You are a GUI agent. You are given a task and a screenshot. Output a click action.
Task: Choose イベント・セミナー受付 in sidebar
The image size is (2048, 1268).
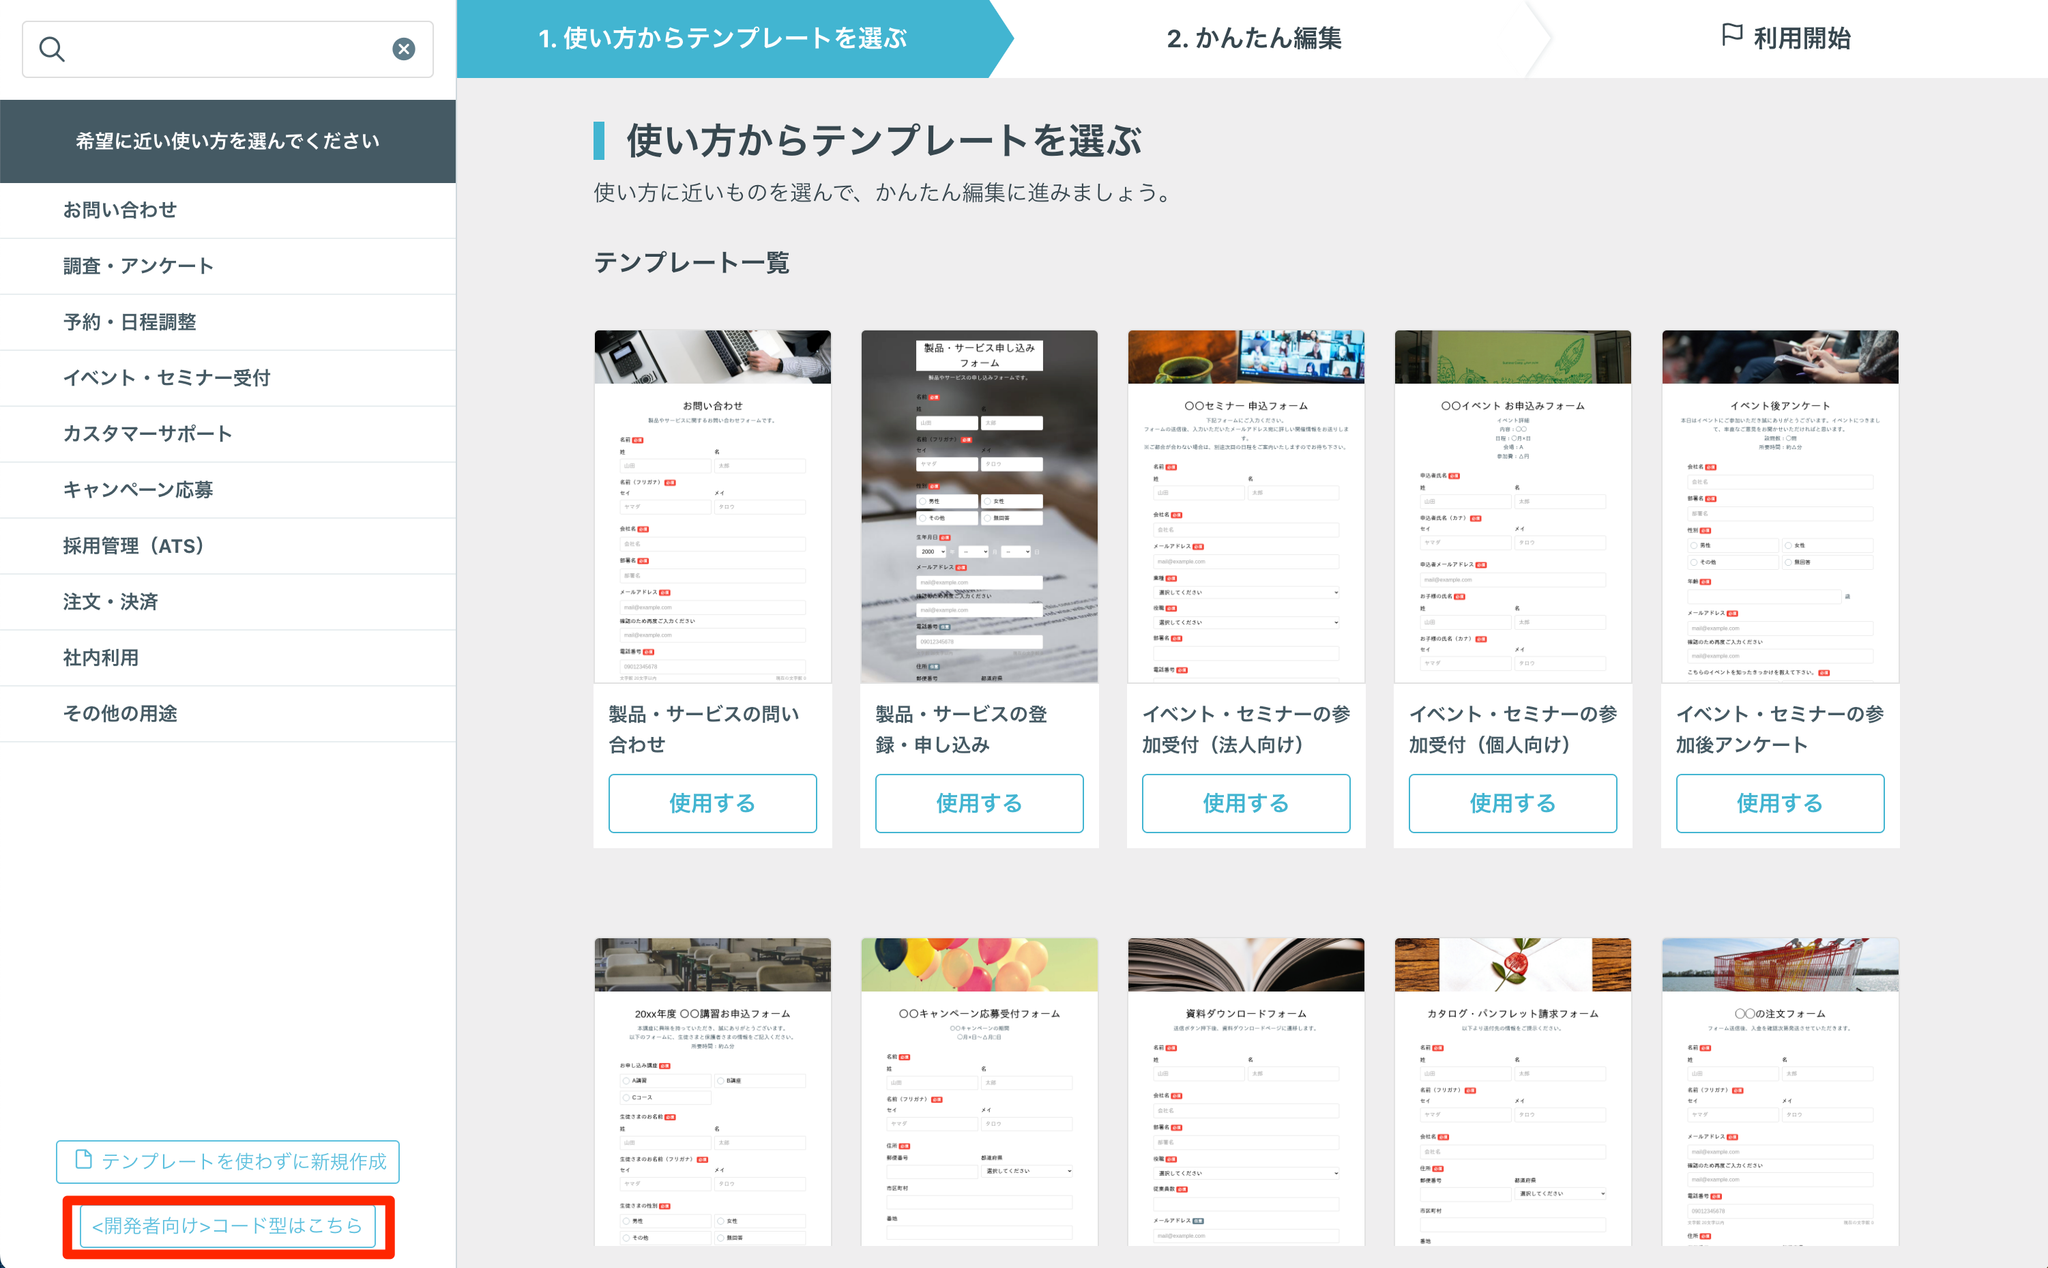point(166,378)
